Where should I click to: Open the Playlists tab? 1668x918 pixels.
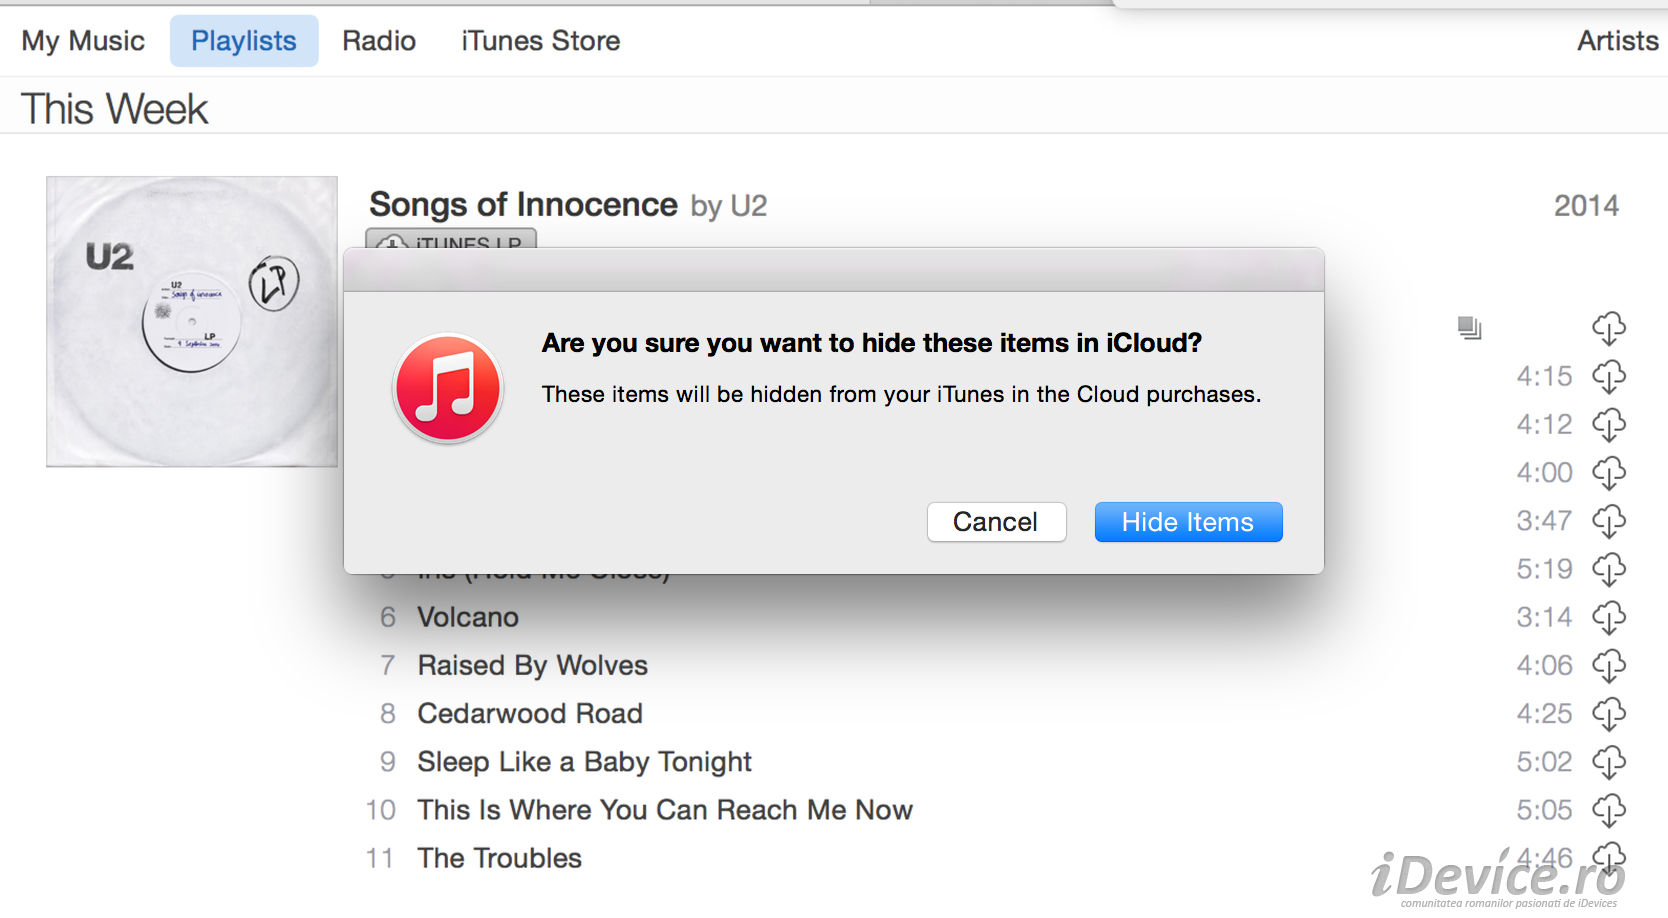[x=244, y=41]
